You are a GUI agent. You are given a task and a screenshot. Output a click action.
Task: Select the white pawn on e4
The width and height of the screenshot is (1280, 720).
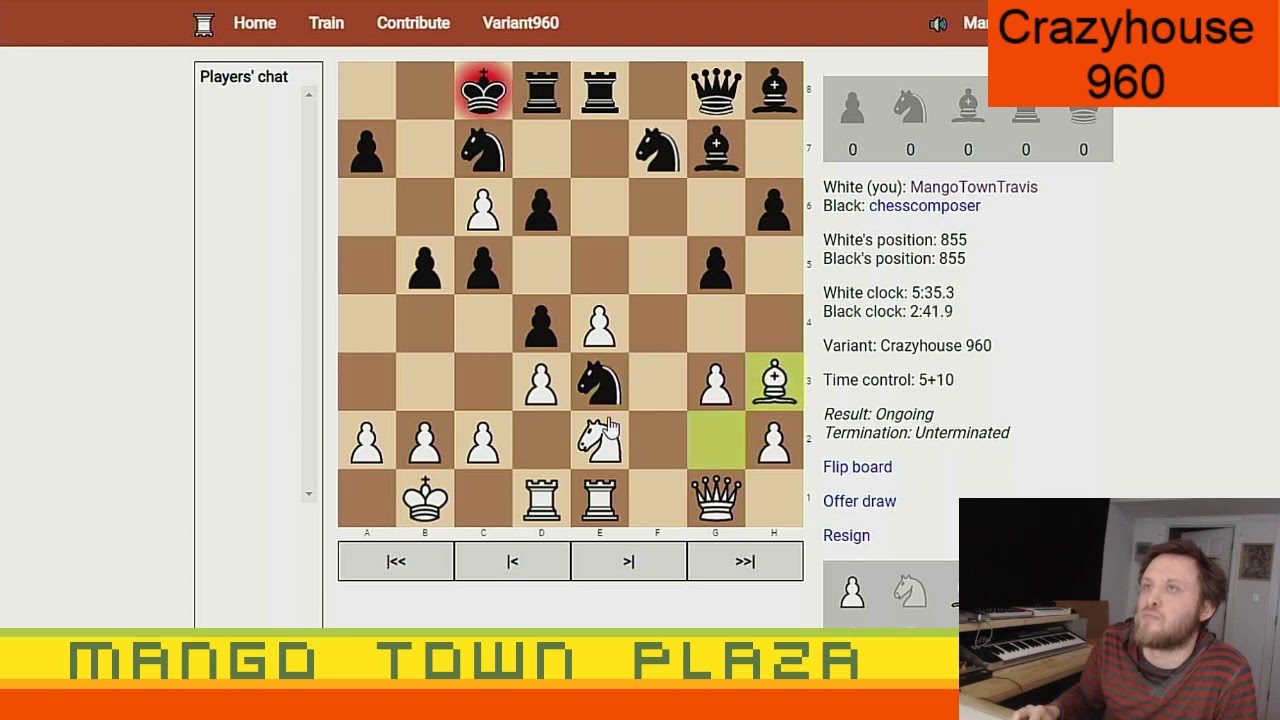(x=599, y=324)
